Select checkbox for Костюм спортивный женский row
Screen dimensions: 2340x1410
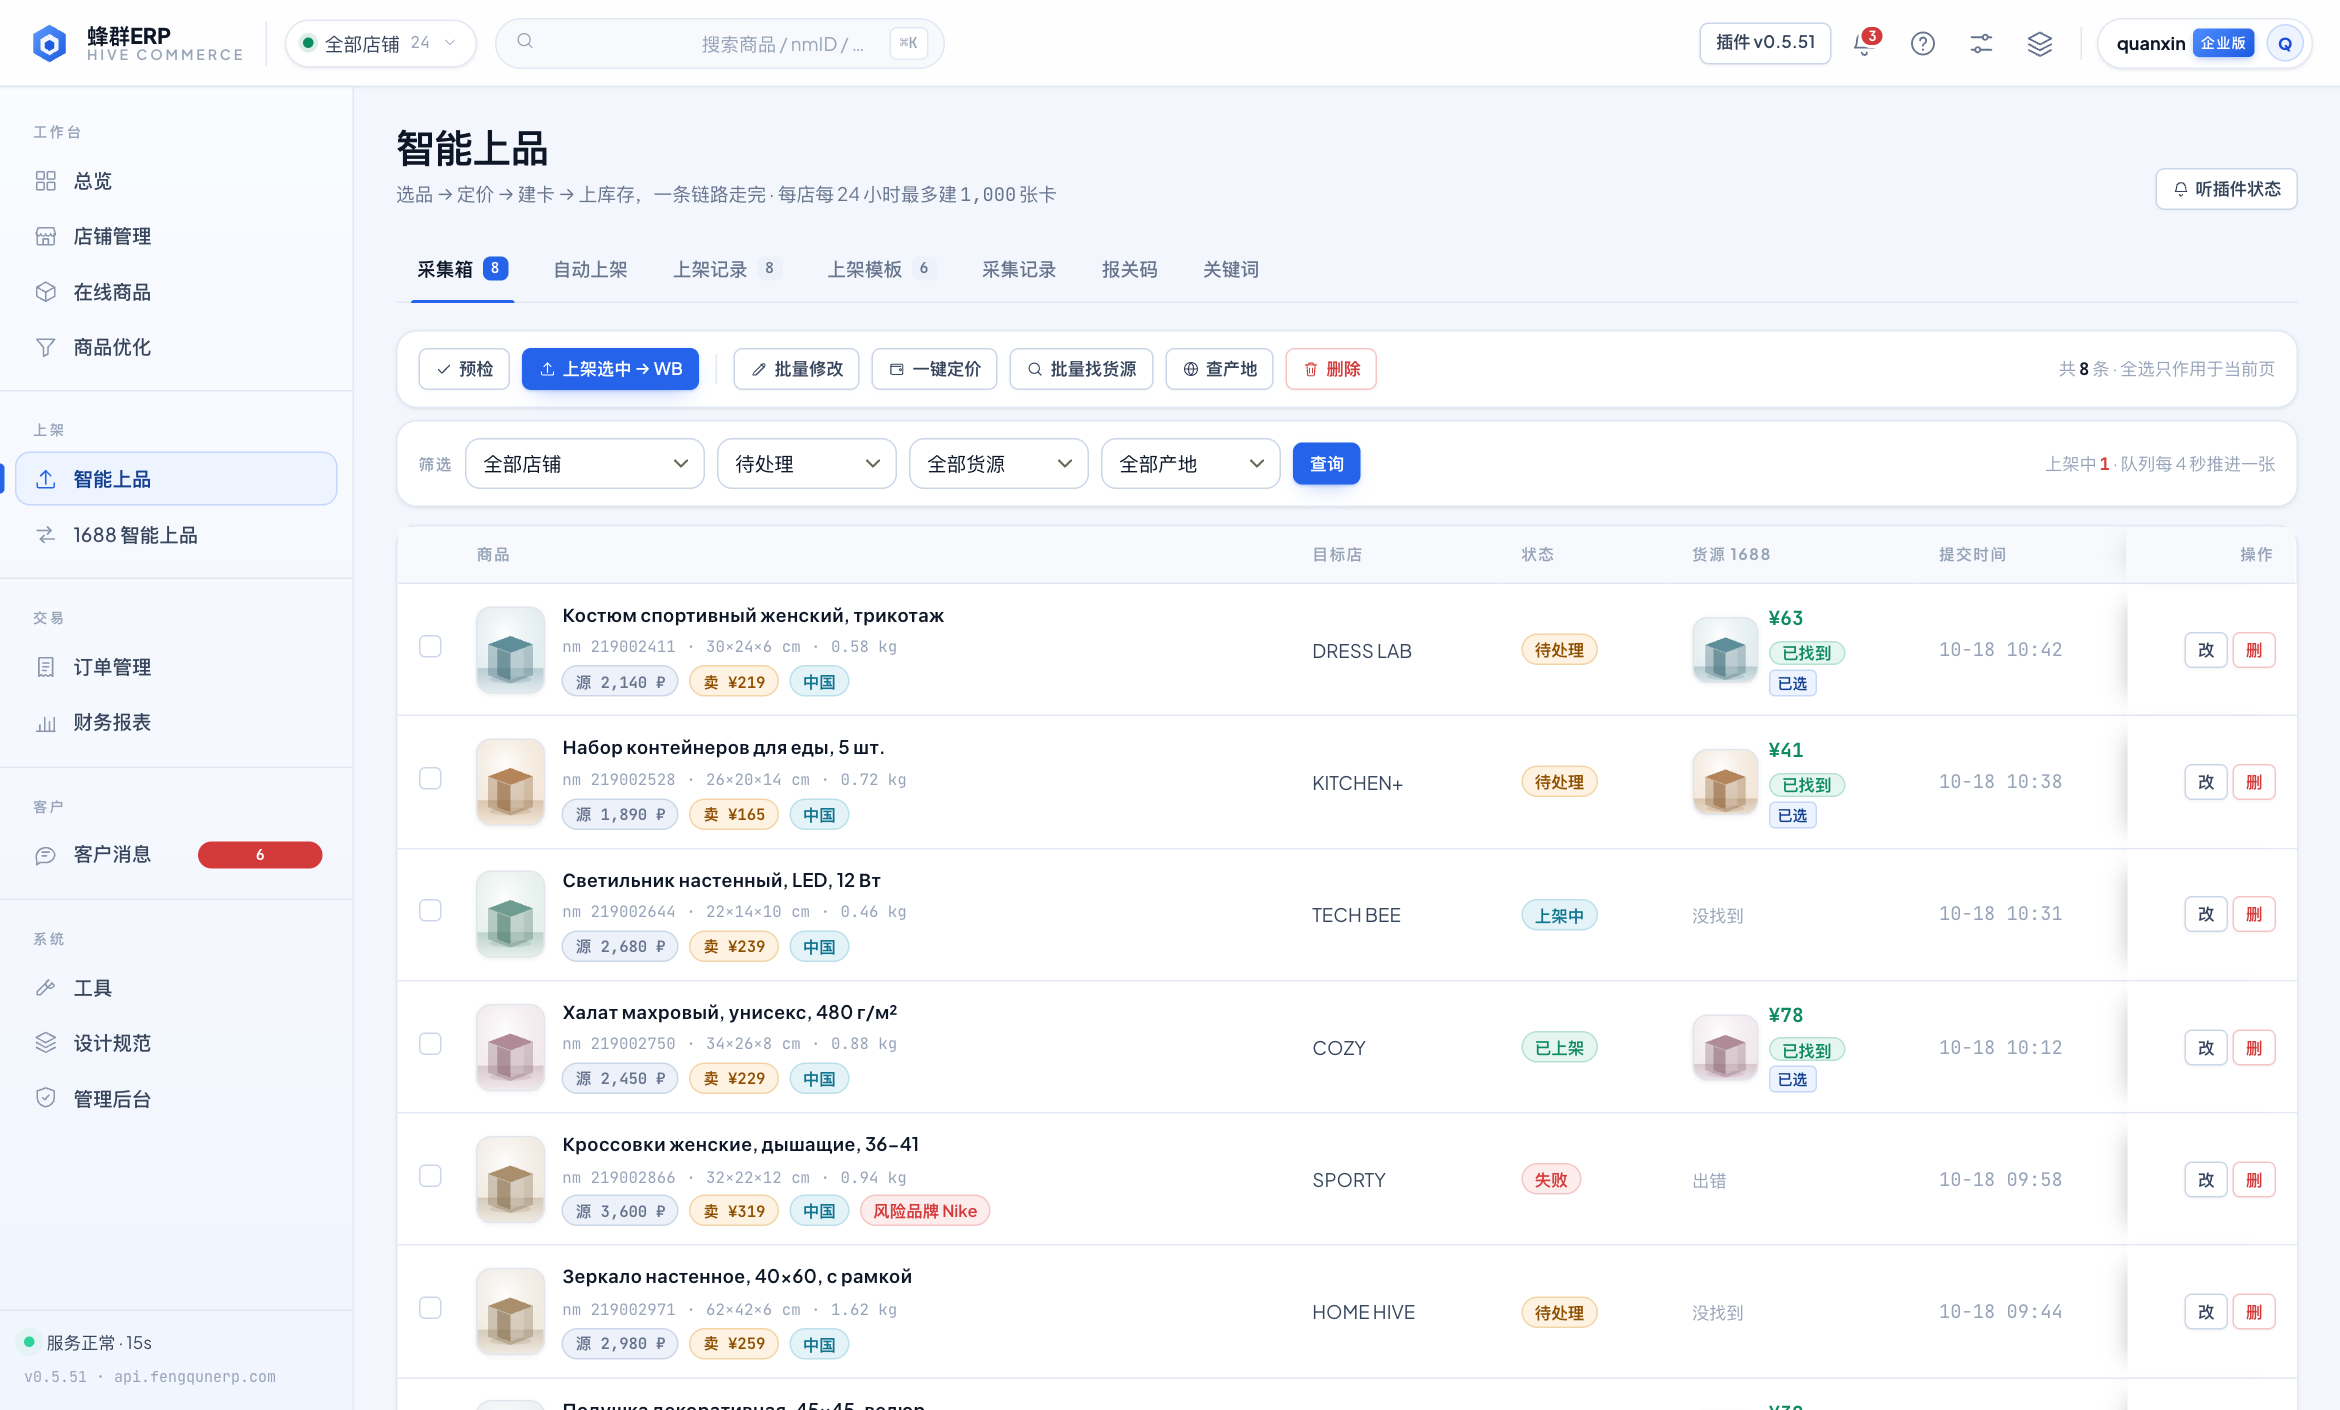pyautogui.click(x=430, y=646)
